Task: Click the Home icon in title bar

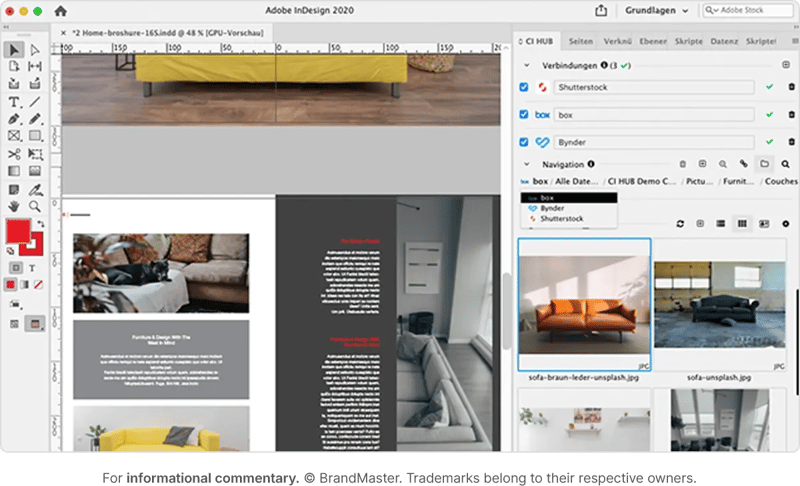Action: coord(60,11)
